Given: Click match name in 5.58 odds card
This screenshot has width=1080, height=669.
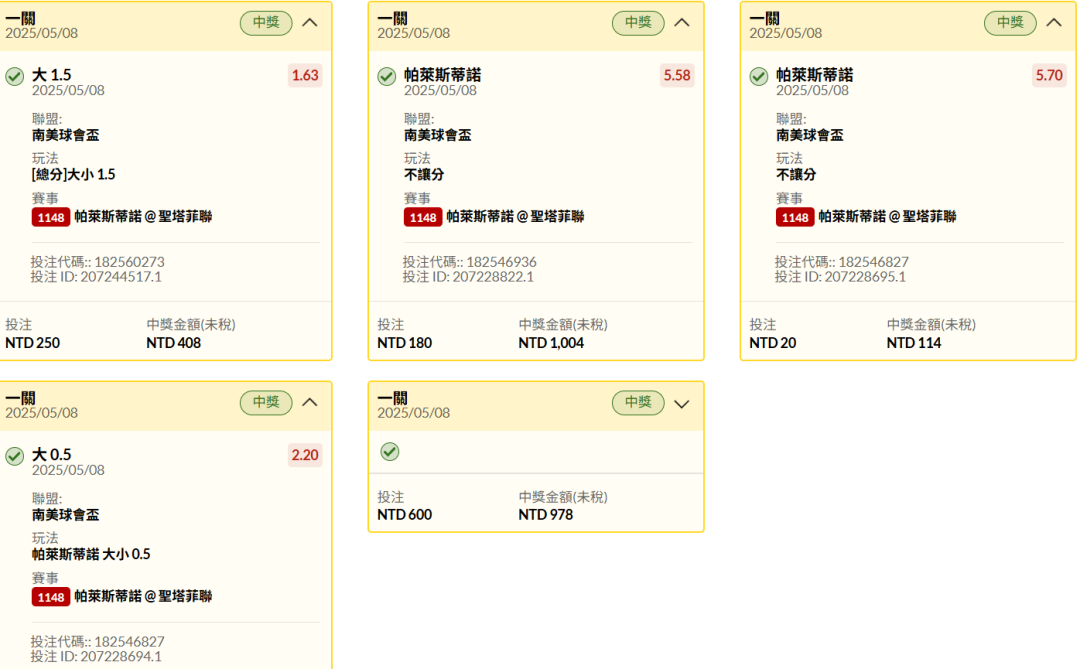Looking at the screenshot, I should point(515,217).
